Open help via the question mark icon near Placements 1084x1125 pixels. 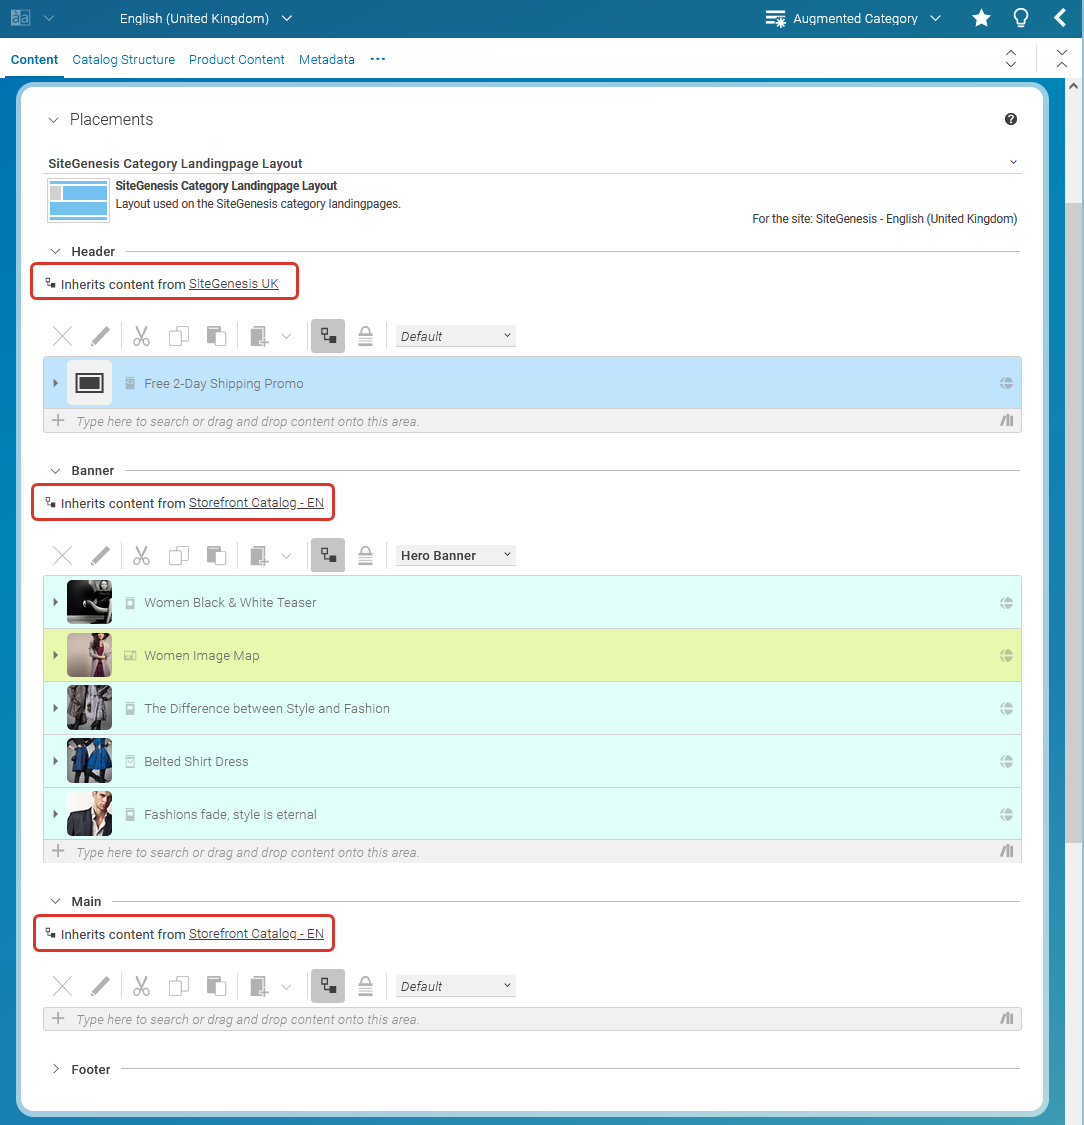(1011, 119)
